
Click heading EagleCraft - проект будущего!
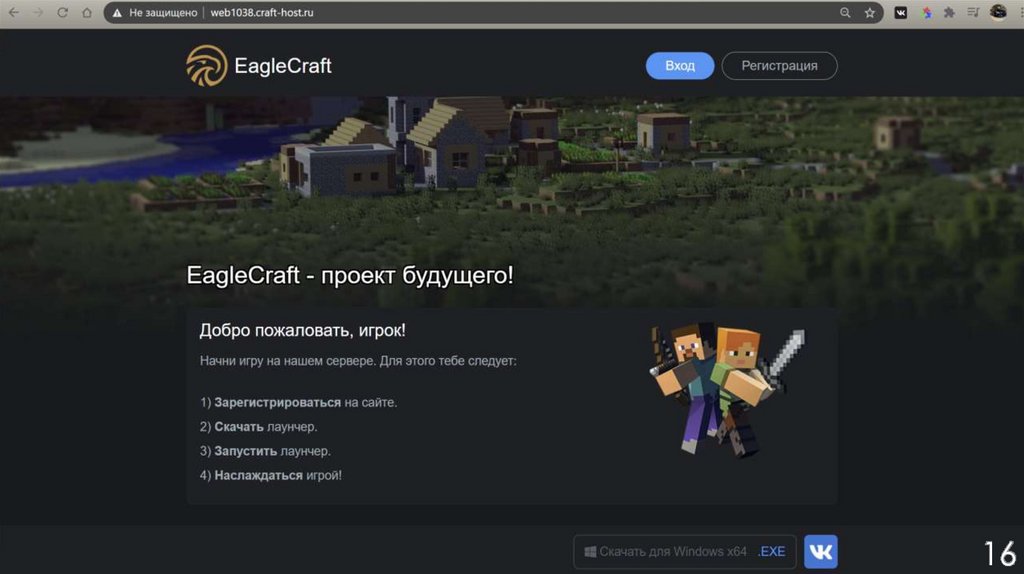coord(350,275)
